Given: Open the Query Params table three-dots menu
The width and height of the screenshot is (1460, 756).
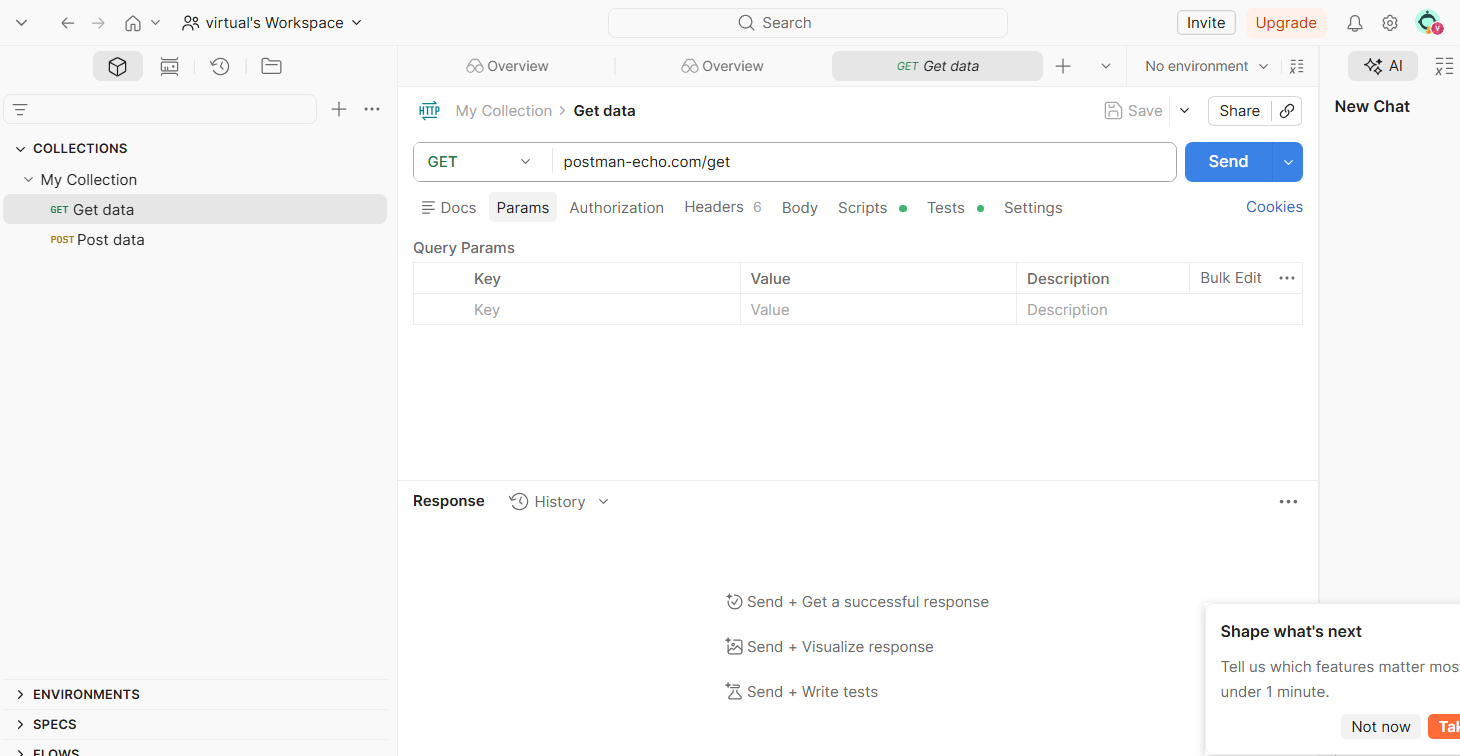Looking at the screenshot, I should [1287, 278].
